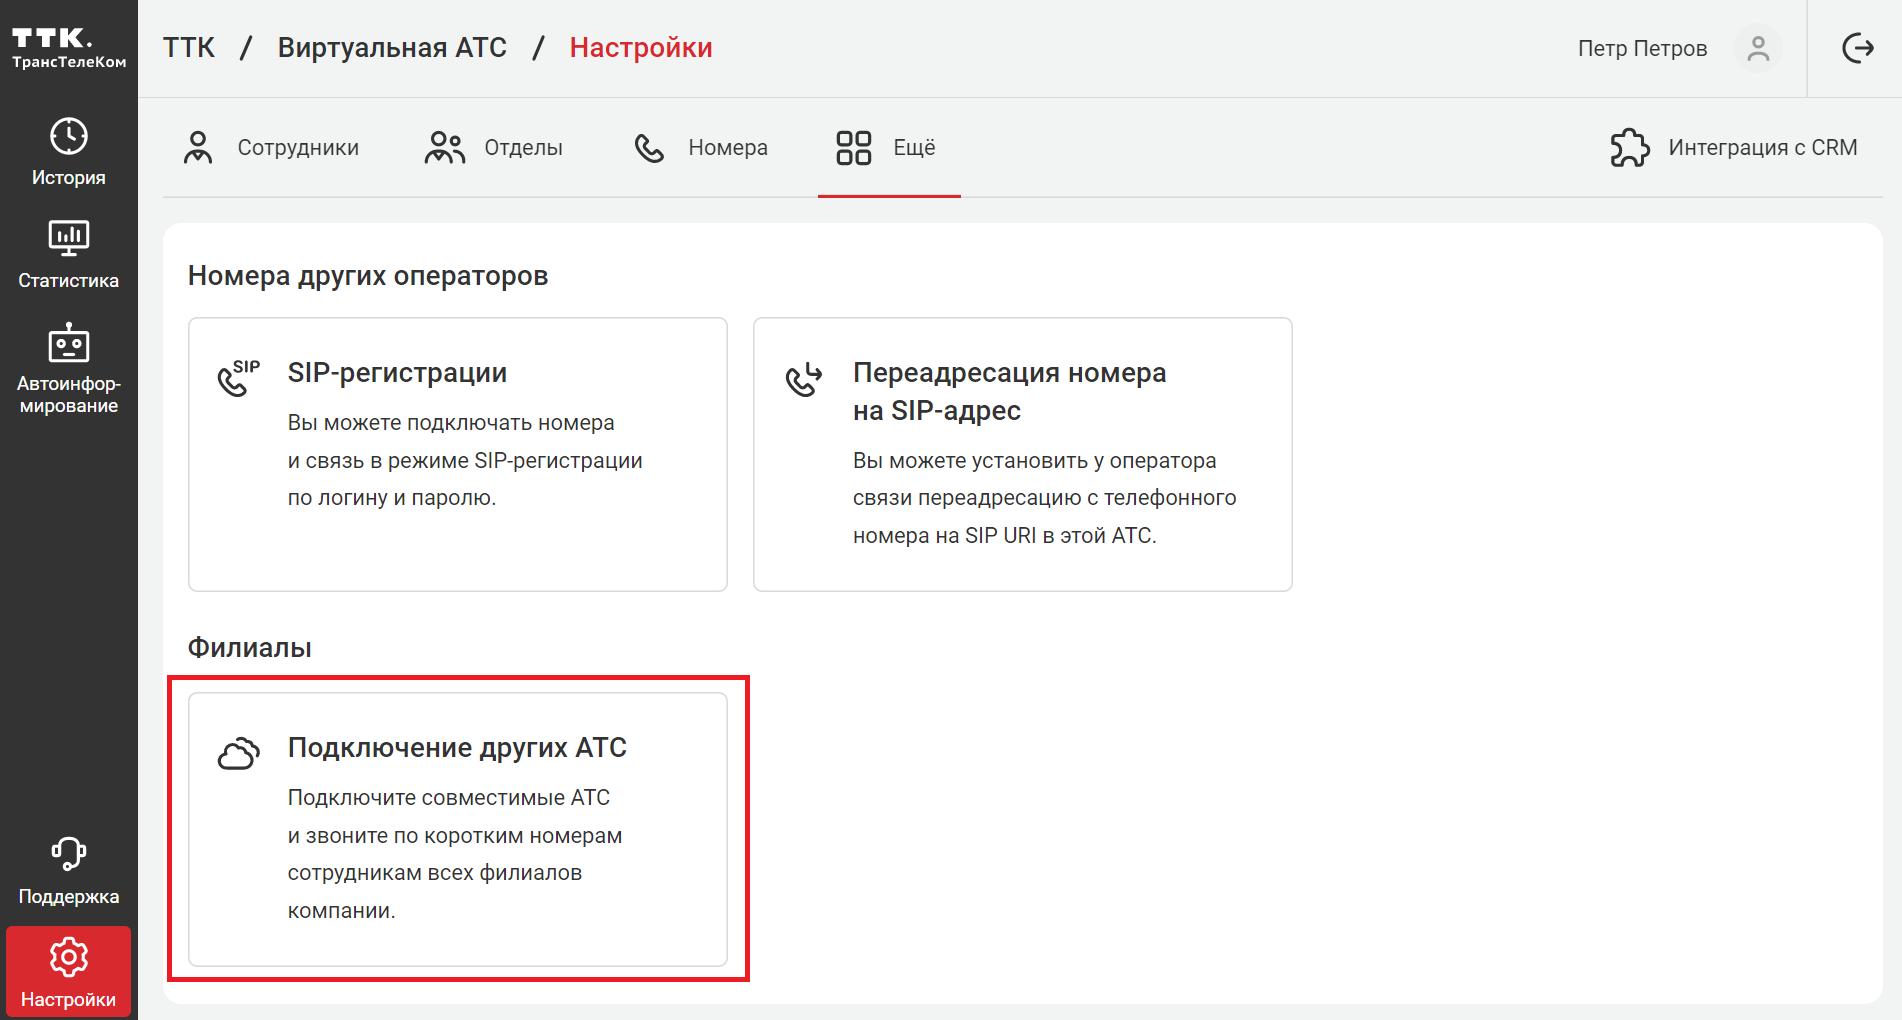Click the logout arrow icon
The width and height of the screenshot is (1902, 1020).
(1857, 48)
